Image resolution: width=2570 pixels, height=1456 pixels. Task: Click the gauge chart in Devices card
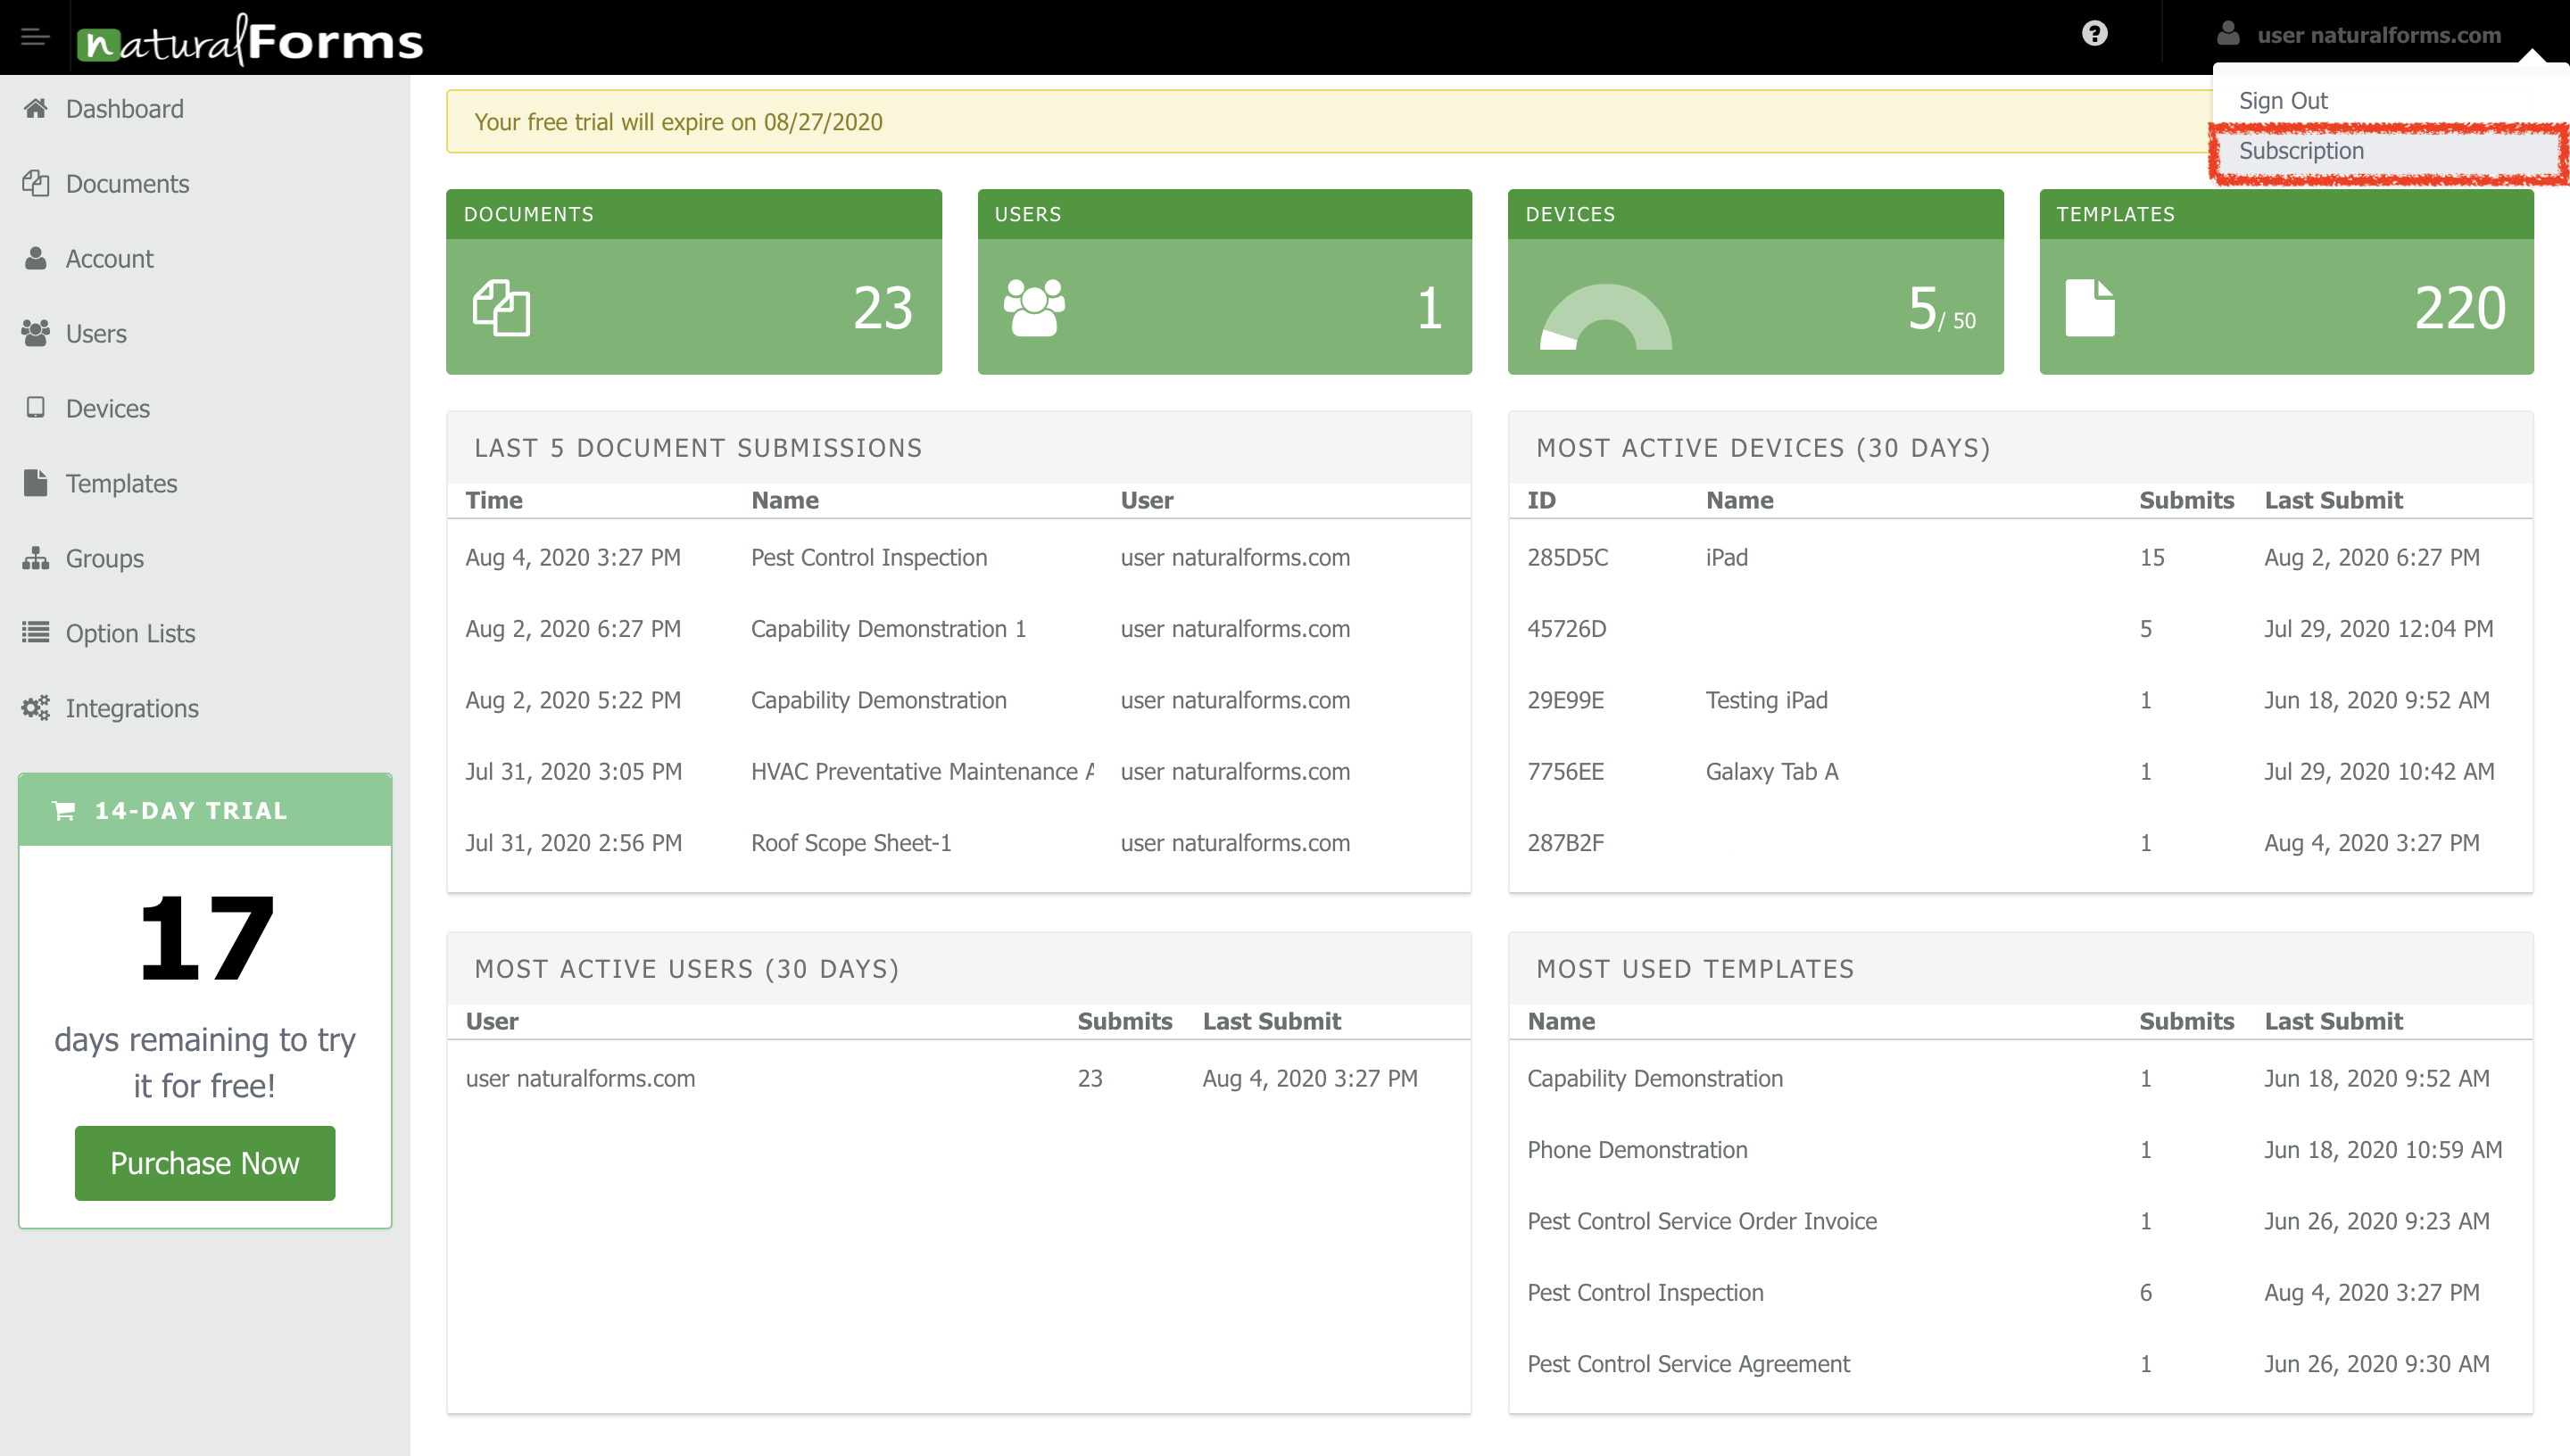coord(1605,317)
